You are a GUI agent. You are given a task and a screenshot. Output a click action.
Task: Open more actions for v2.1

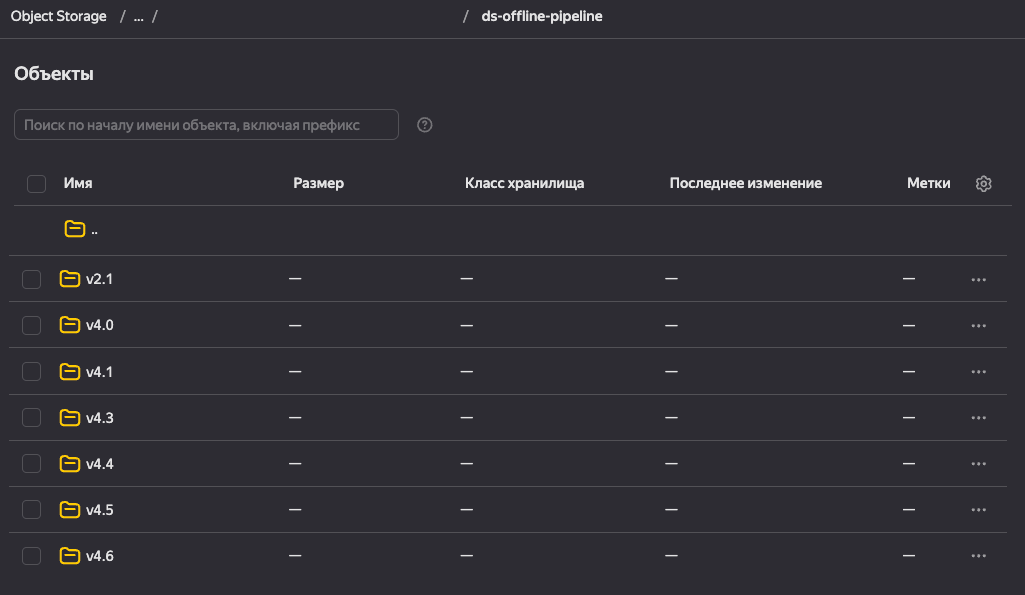(x=979, y=280)
